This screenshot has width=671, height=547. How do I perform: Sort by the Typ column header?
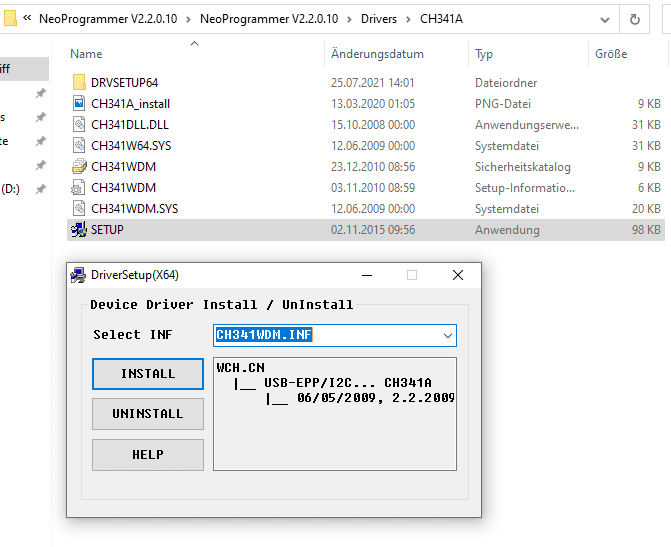point(484,54)
